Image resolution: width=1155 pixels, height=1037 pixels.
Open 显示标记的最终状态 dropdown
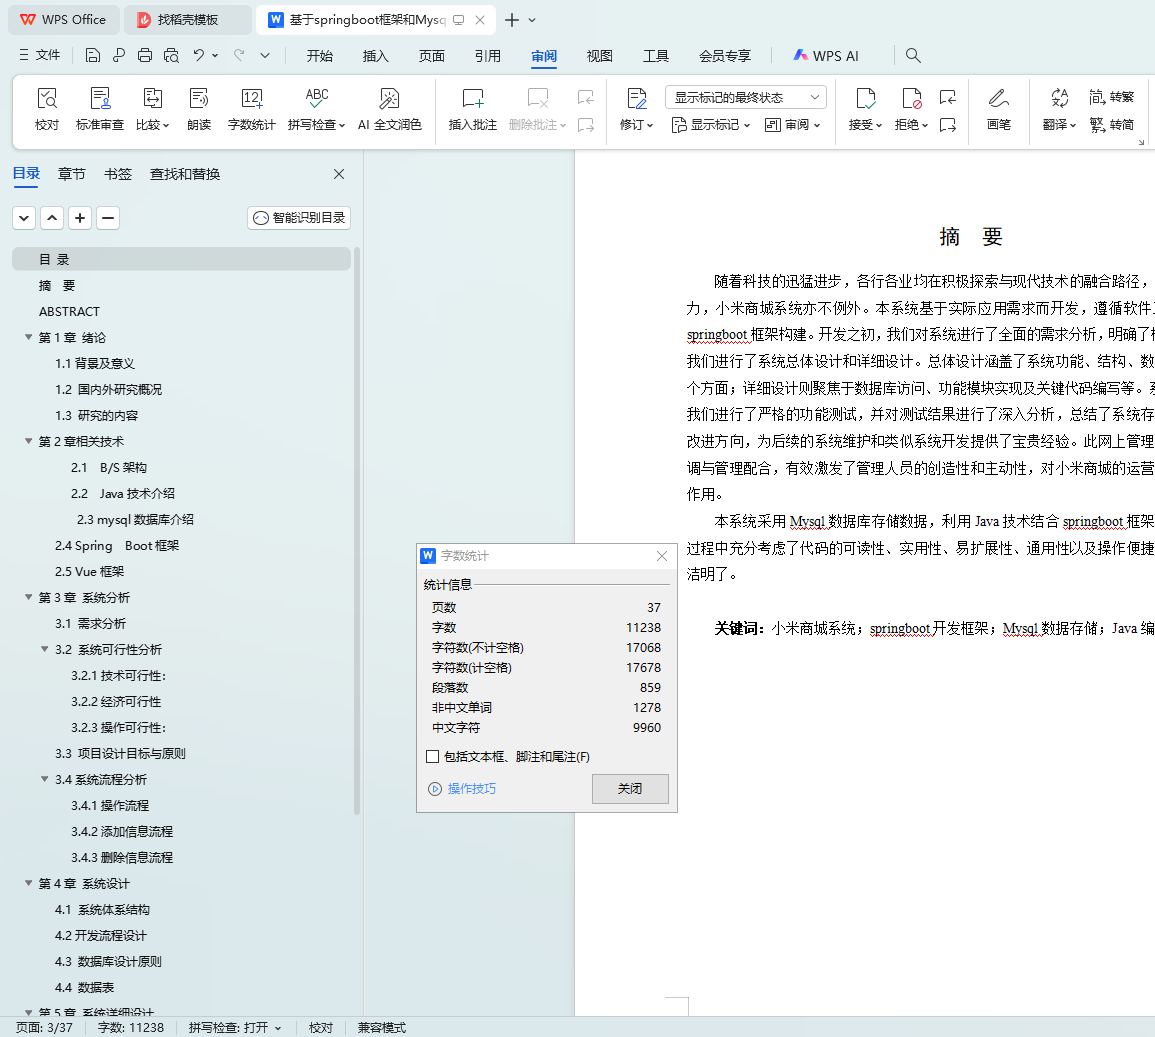(x=745, y=97)
